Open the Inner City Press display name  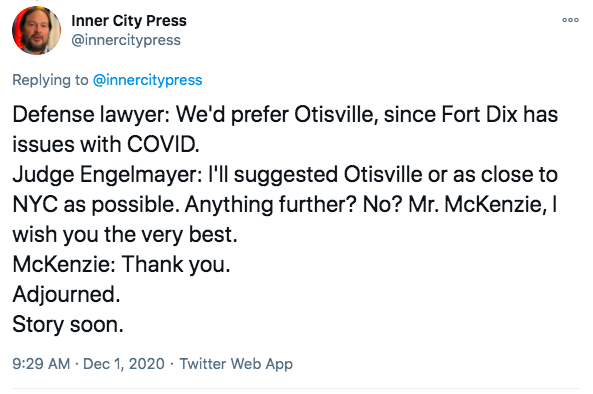tap(129, 21)
